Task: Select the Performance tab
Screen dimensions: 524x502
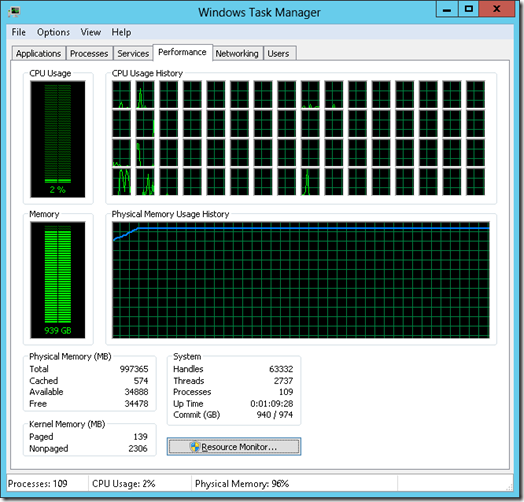Action: pyautogui.click(x=182, y=52)
